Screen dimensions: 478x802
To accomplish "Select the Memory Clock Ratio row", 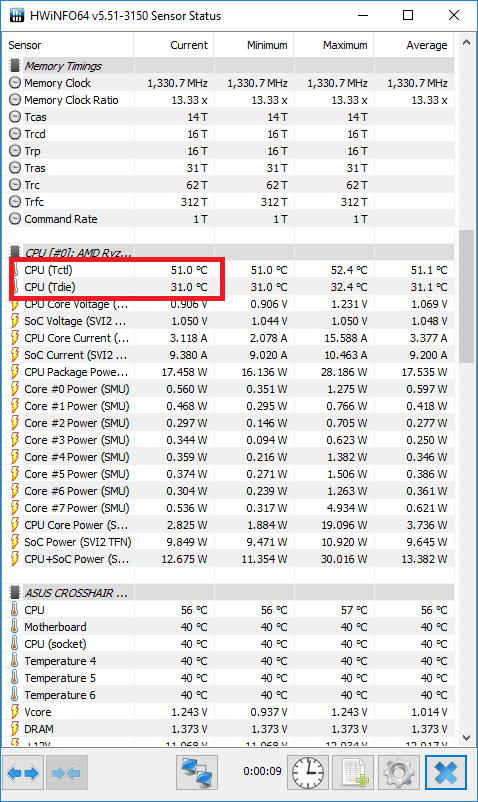I will pos(229,100).
